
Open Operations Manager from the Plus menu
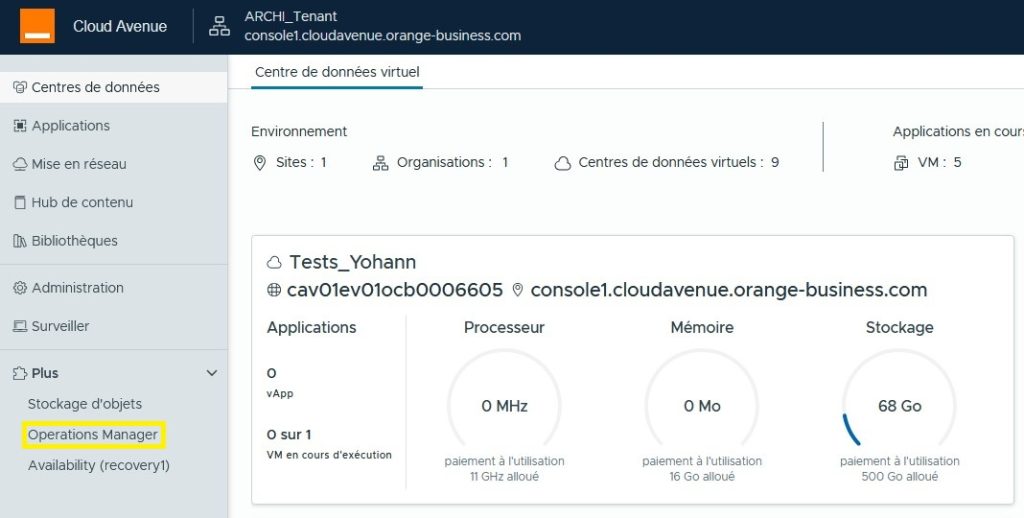click(x=93, y=435)
